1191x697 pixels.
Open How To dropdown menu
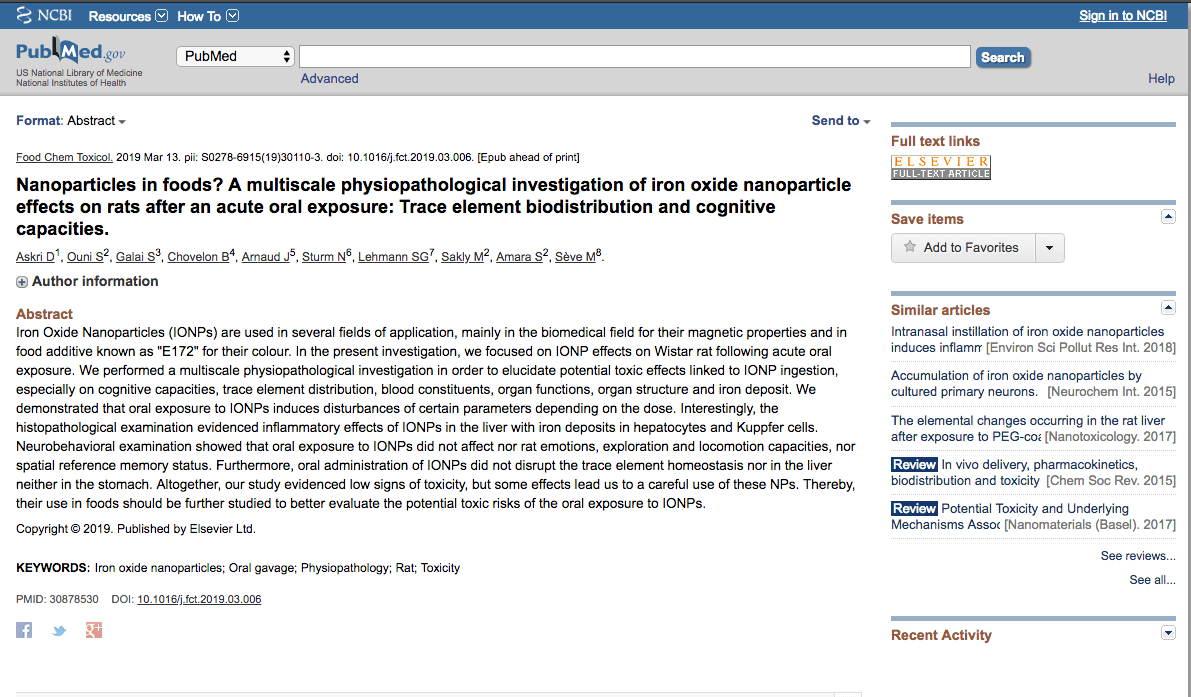(x=207, y=16)
